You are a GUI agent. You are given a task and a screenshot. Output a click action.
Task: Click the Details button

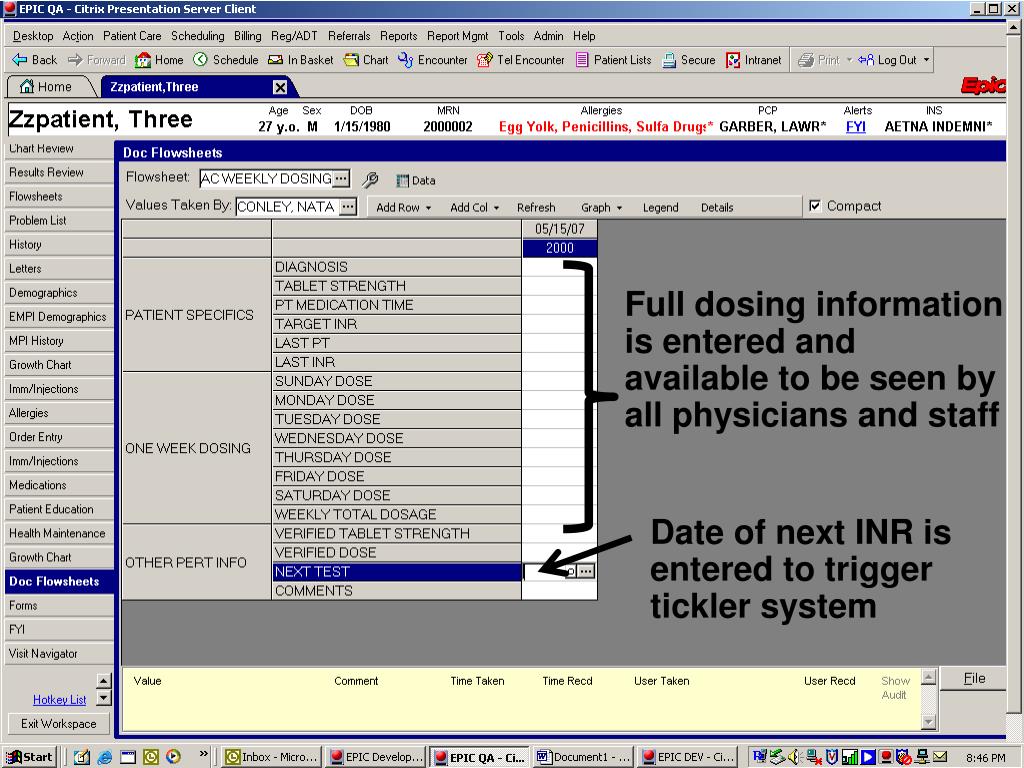tap(717, 208)
